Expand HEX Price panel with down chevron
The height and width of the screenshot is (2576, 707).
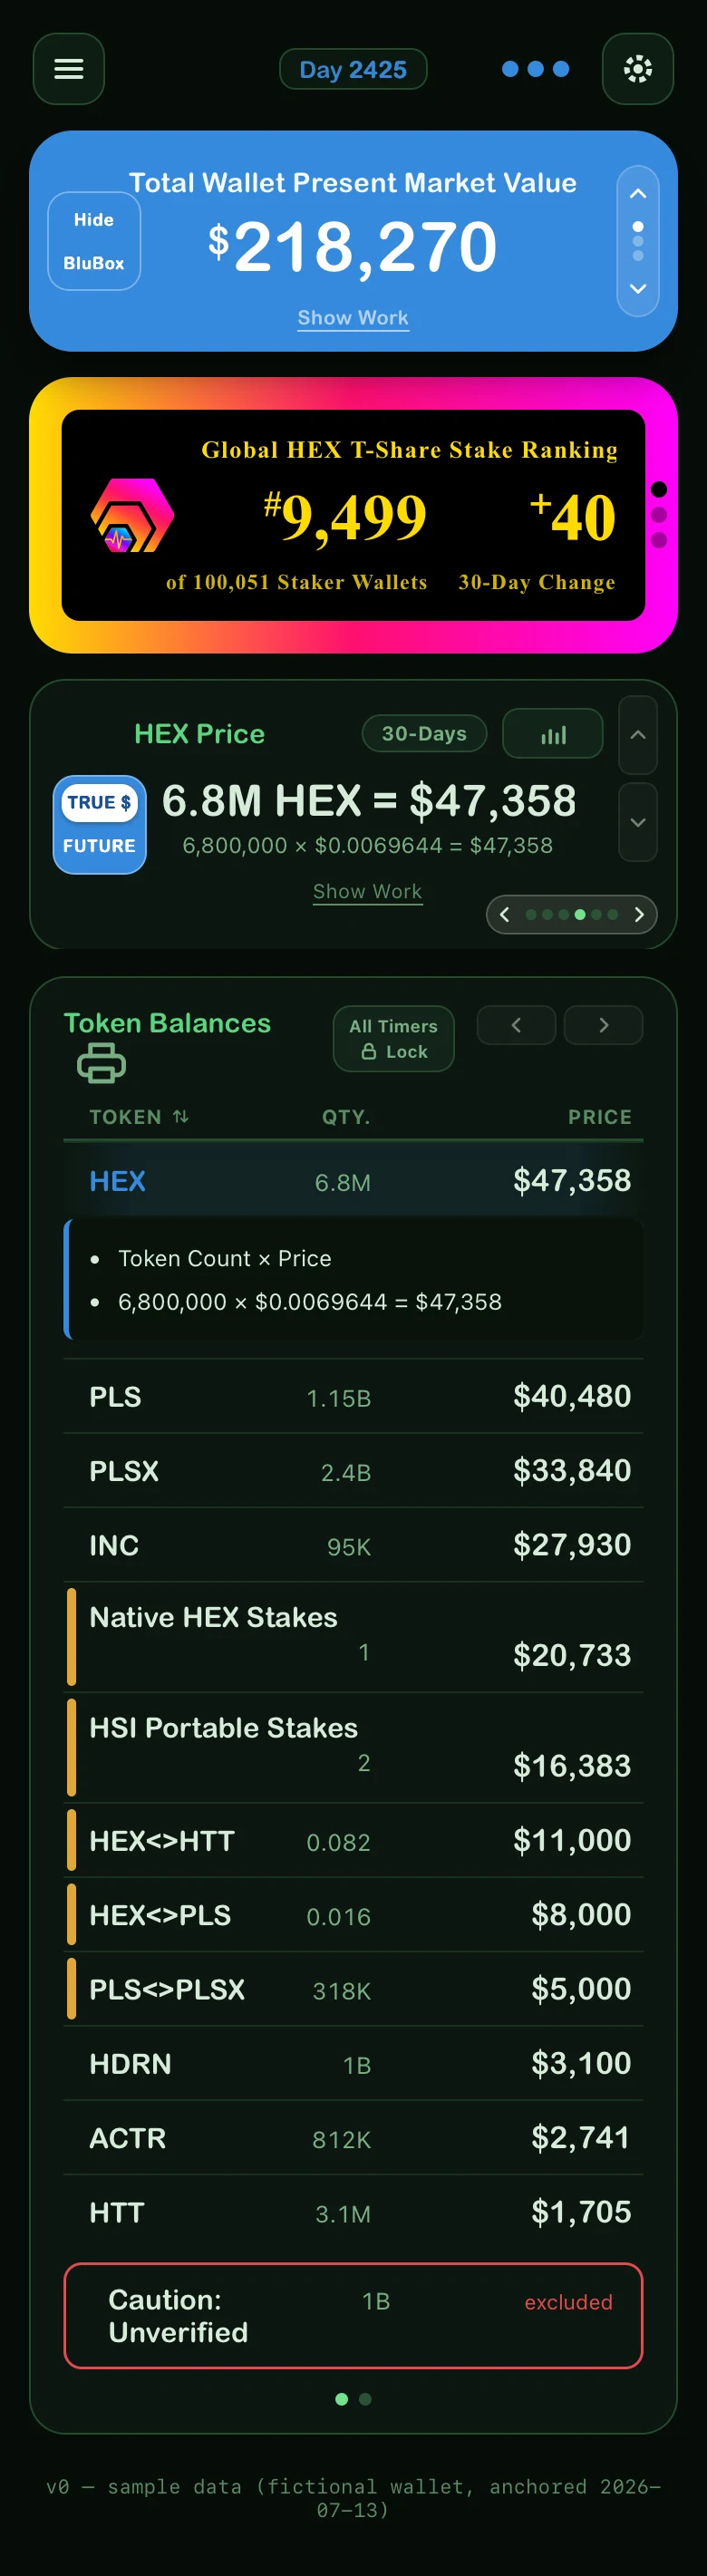pos(638,822)
